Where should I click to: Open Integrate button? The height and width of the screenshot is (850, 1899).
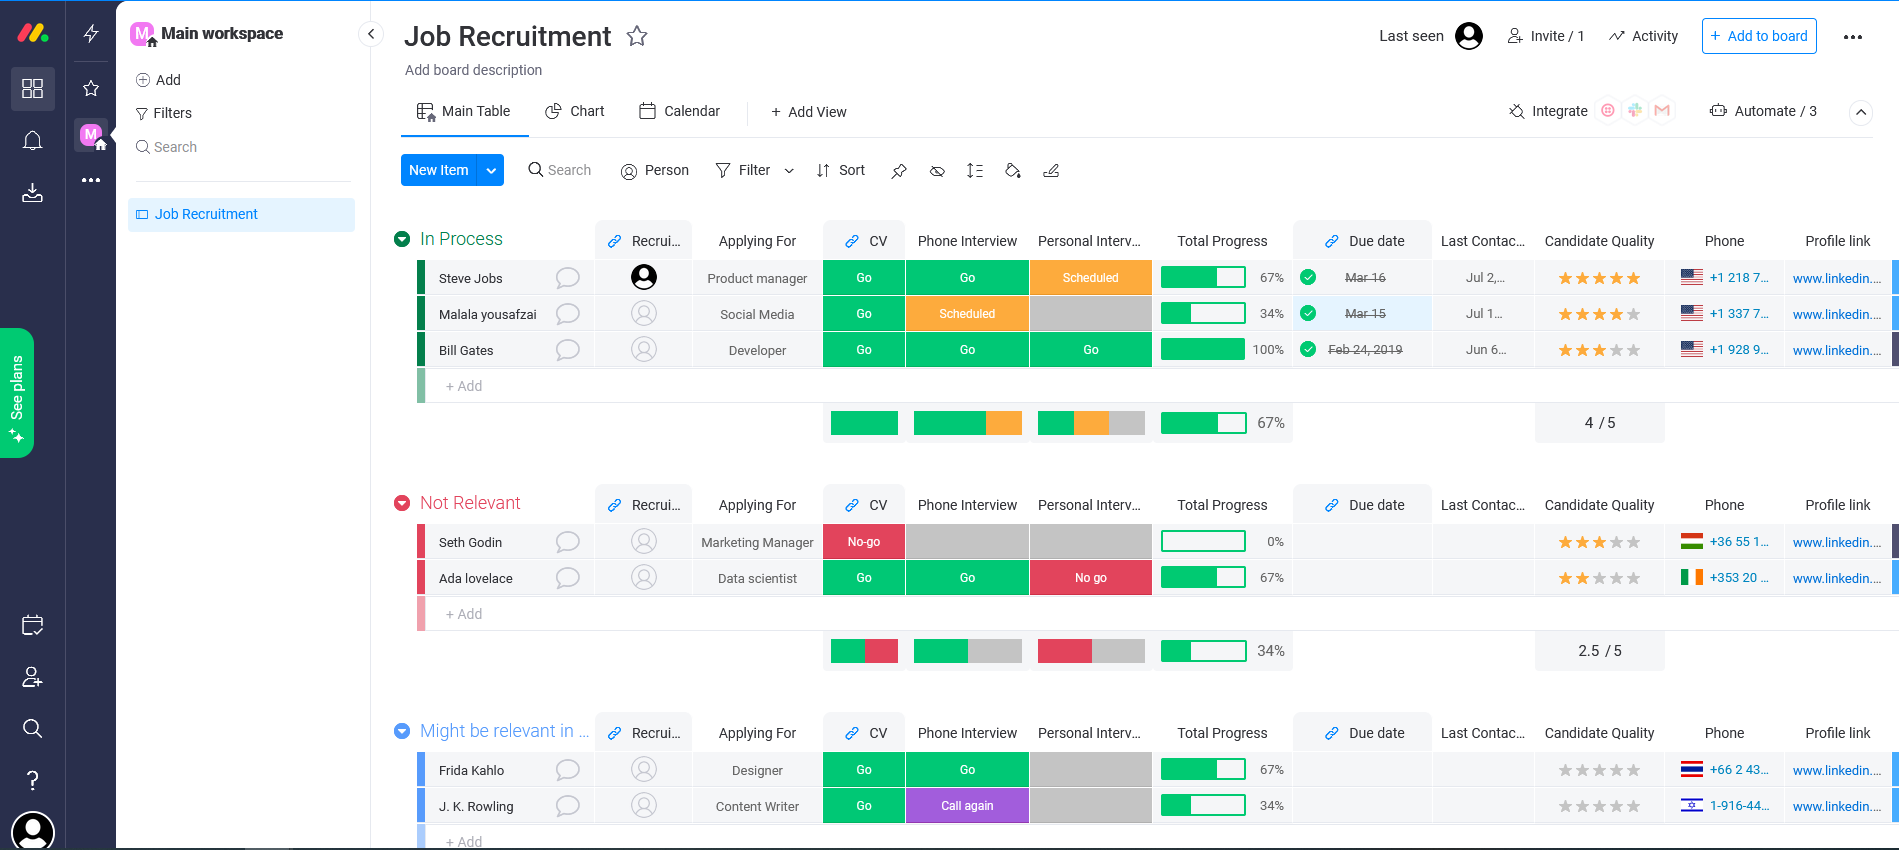pos(1548,111)
